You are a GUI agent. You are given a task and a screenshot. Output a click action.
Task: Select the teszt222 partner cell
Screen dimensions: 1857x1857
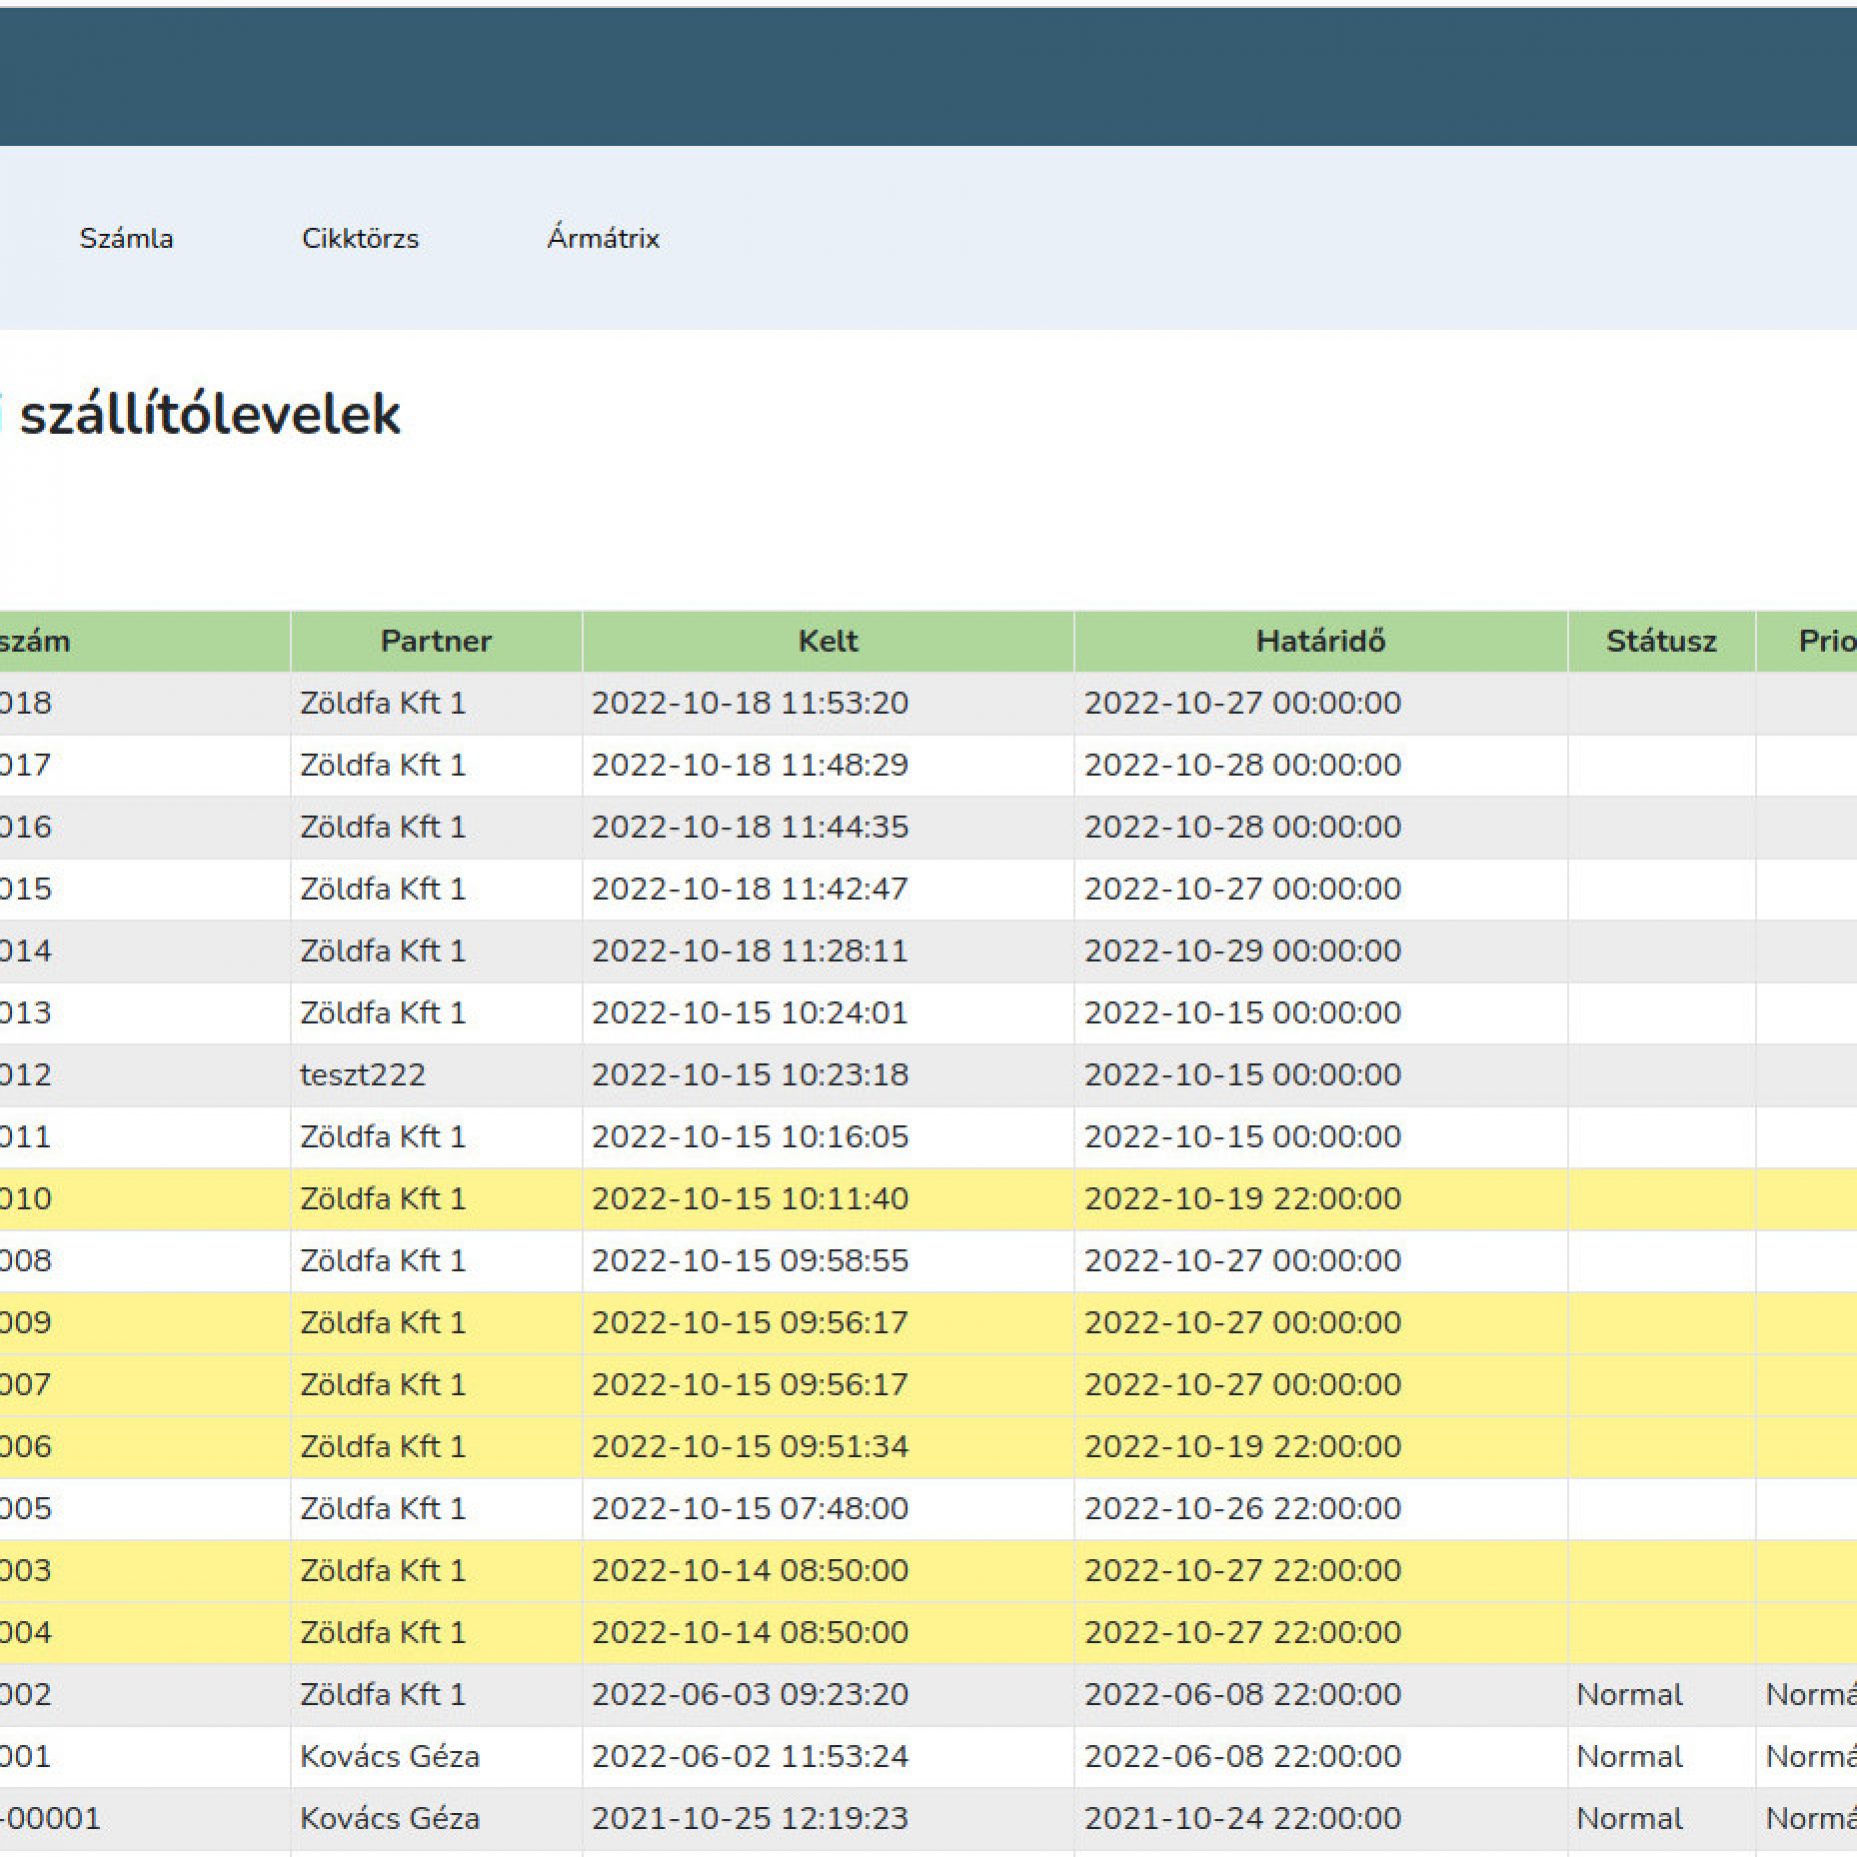362,1075
